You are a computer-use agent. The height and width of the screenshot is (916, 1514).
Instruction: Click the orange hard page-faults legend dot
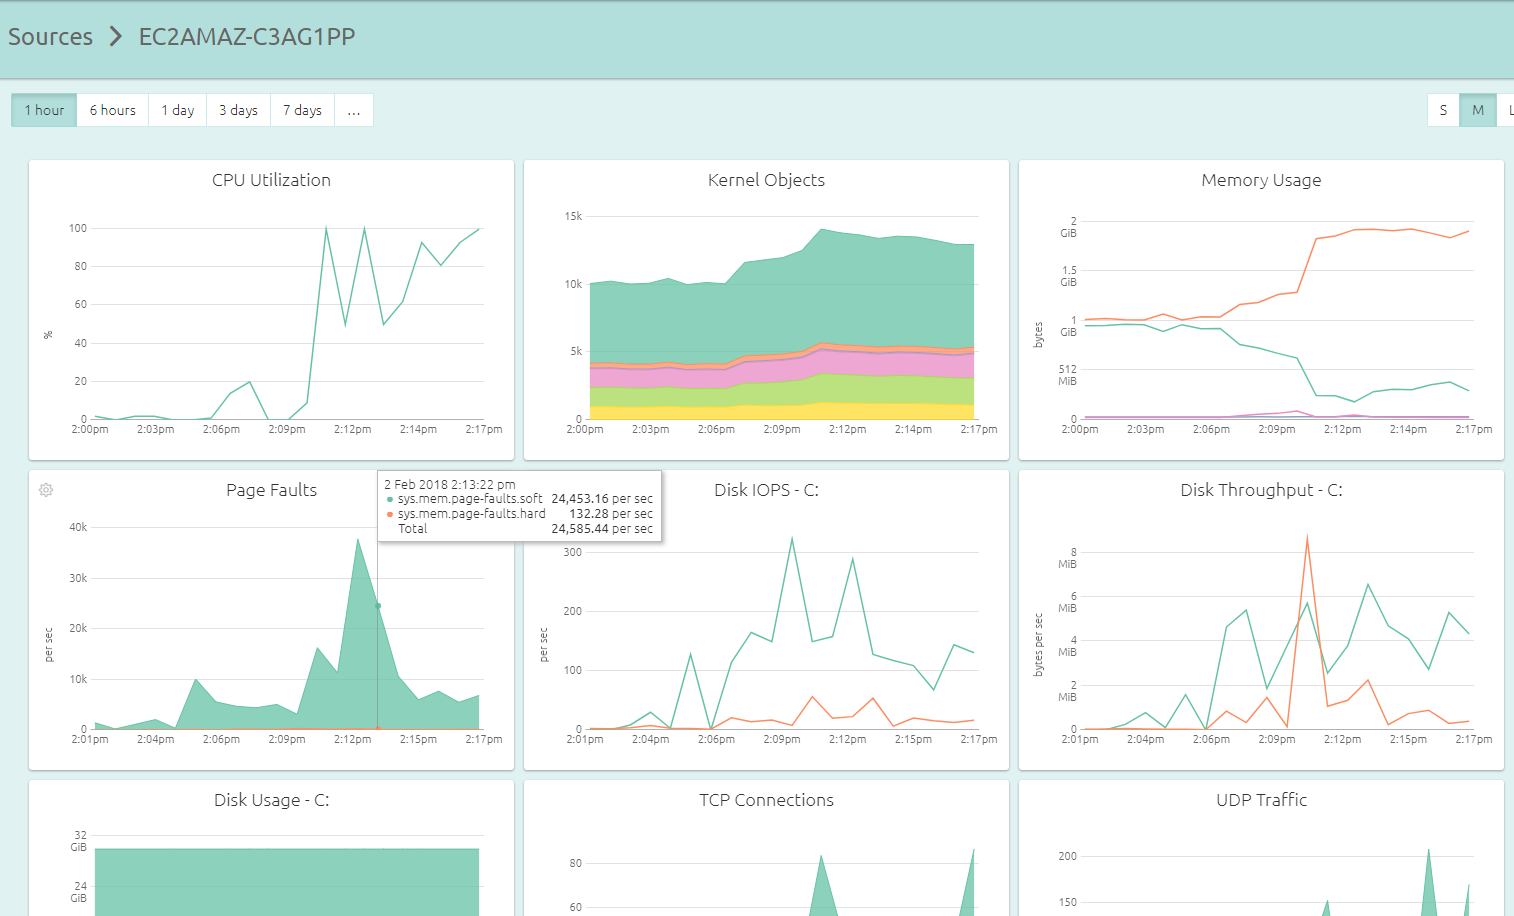(x=389, y=514)
